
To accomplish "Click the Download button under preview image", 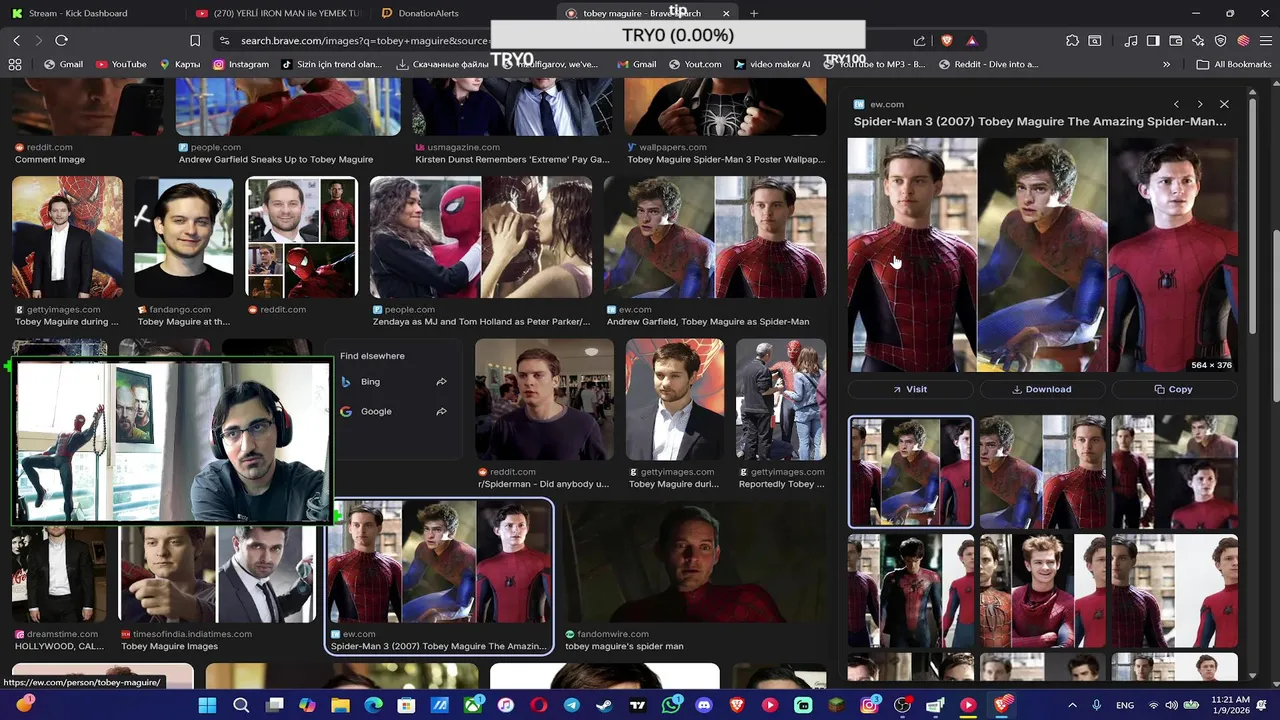I will point(1042,389).
